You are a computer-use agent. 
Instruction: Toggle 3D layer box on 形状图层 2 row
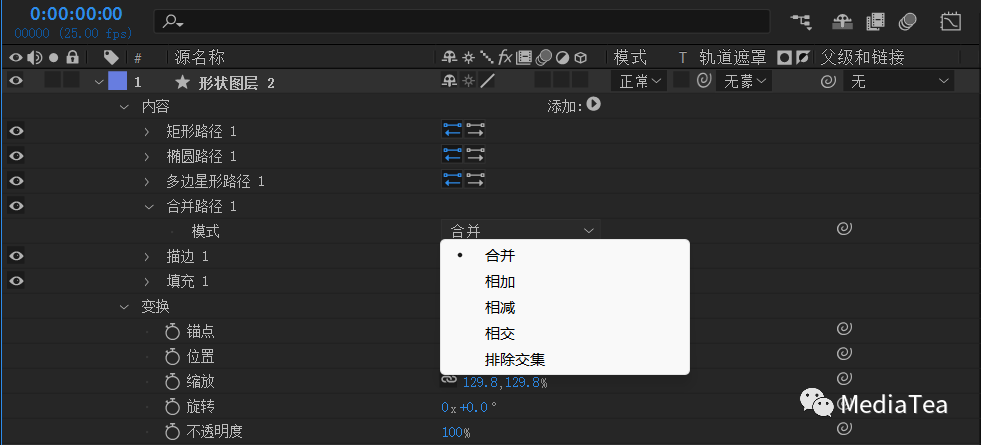click(x=580, y=79)
